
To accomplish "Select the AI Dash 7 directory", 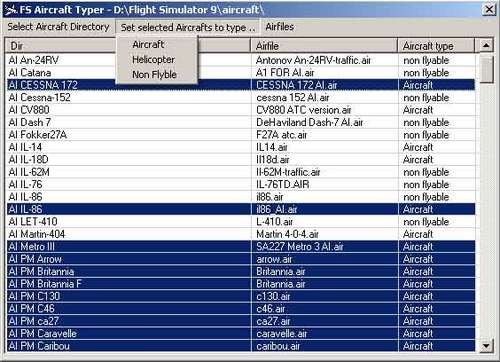I will coord(30,122).
